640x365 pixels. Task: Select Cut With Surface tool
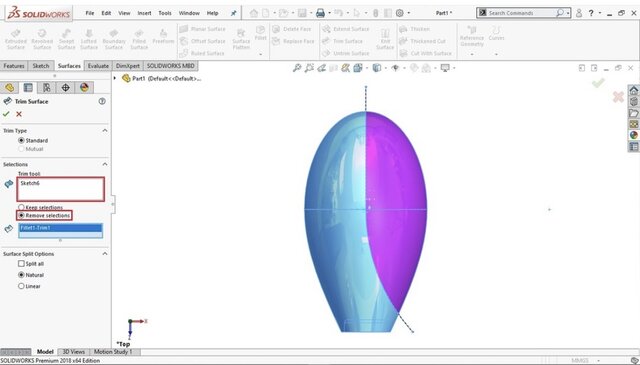click(x=425, y=53)
